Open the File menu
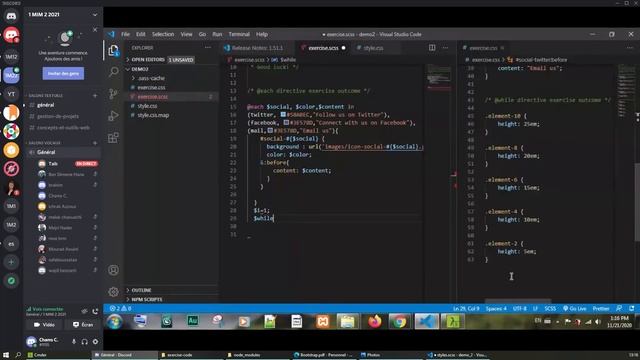 pos(125,34)
